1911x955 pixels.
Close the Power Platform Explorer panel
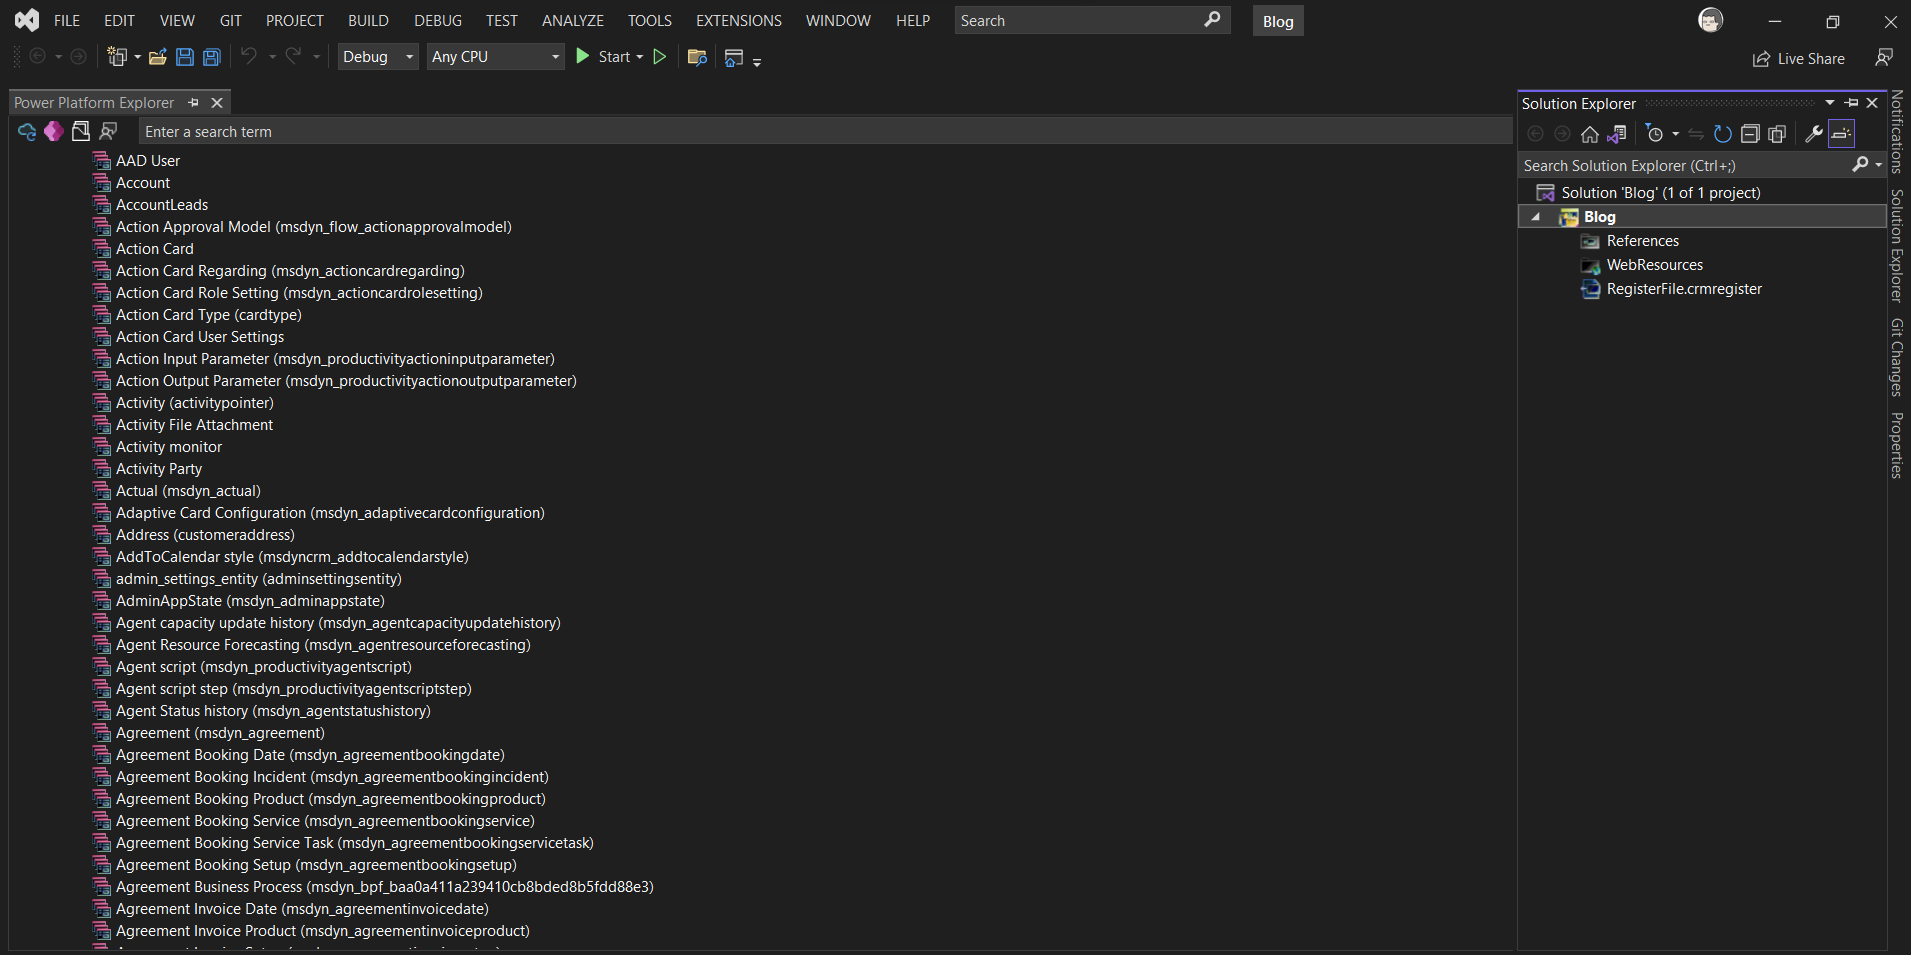pyautogui.click(x=217, y=102)
